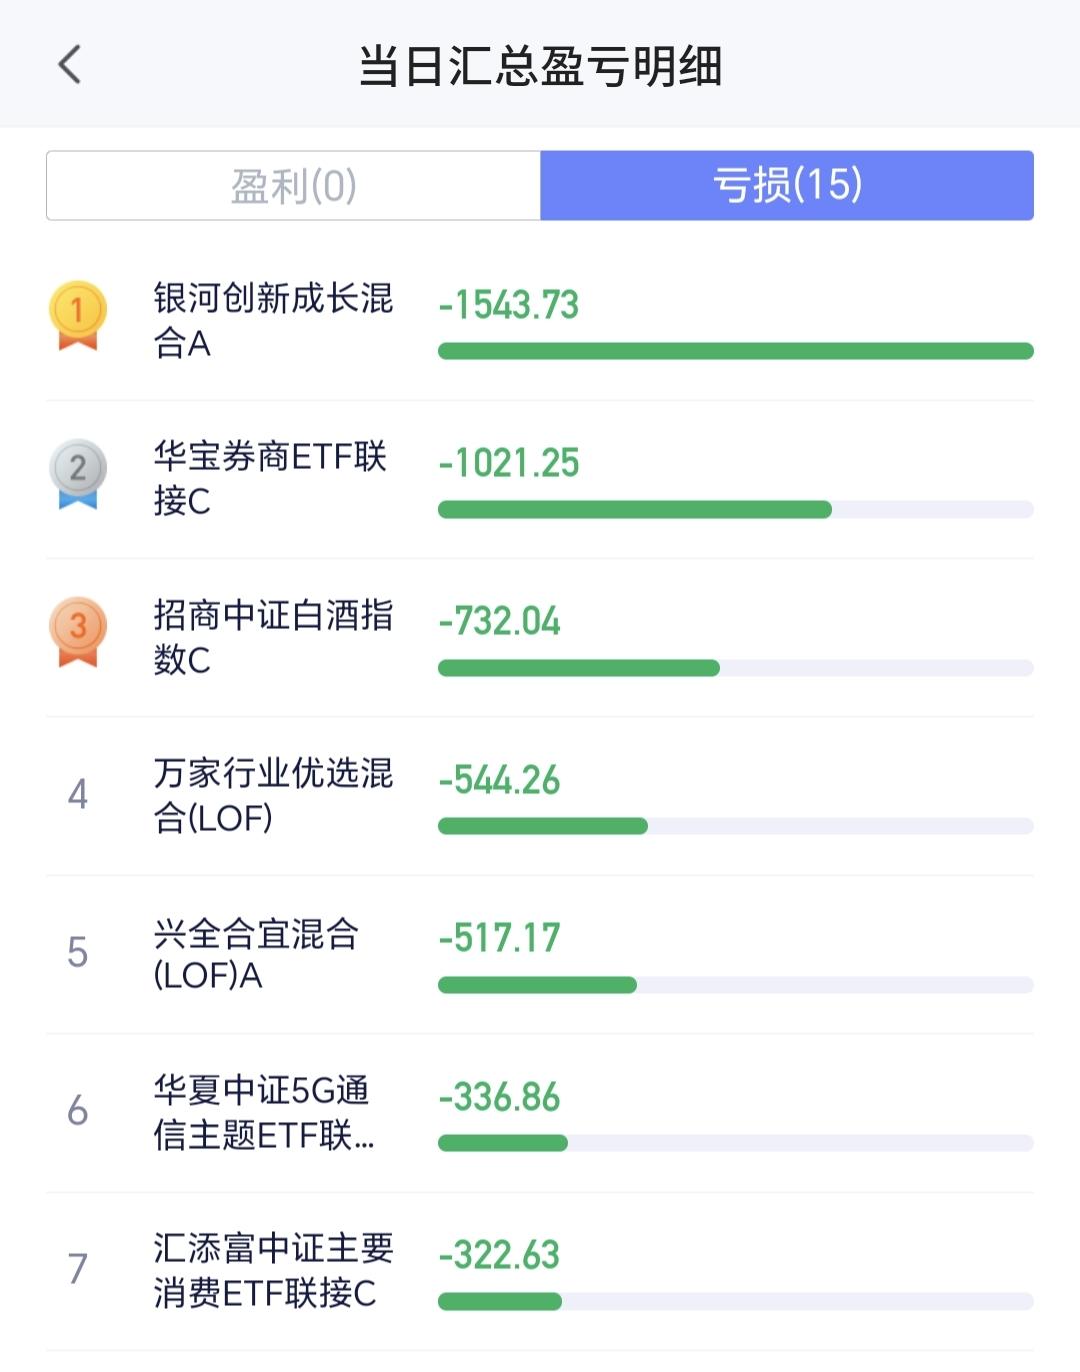Tap 华夏中证5G通信主题ETF fund name
The height and width of the screenshot is (1372, 1080).
click(264, 1112)
